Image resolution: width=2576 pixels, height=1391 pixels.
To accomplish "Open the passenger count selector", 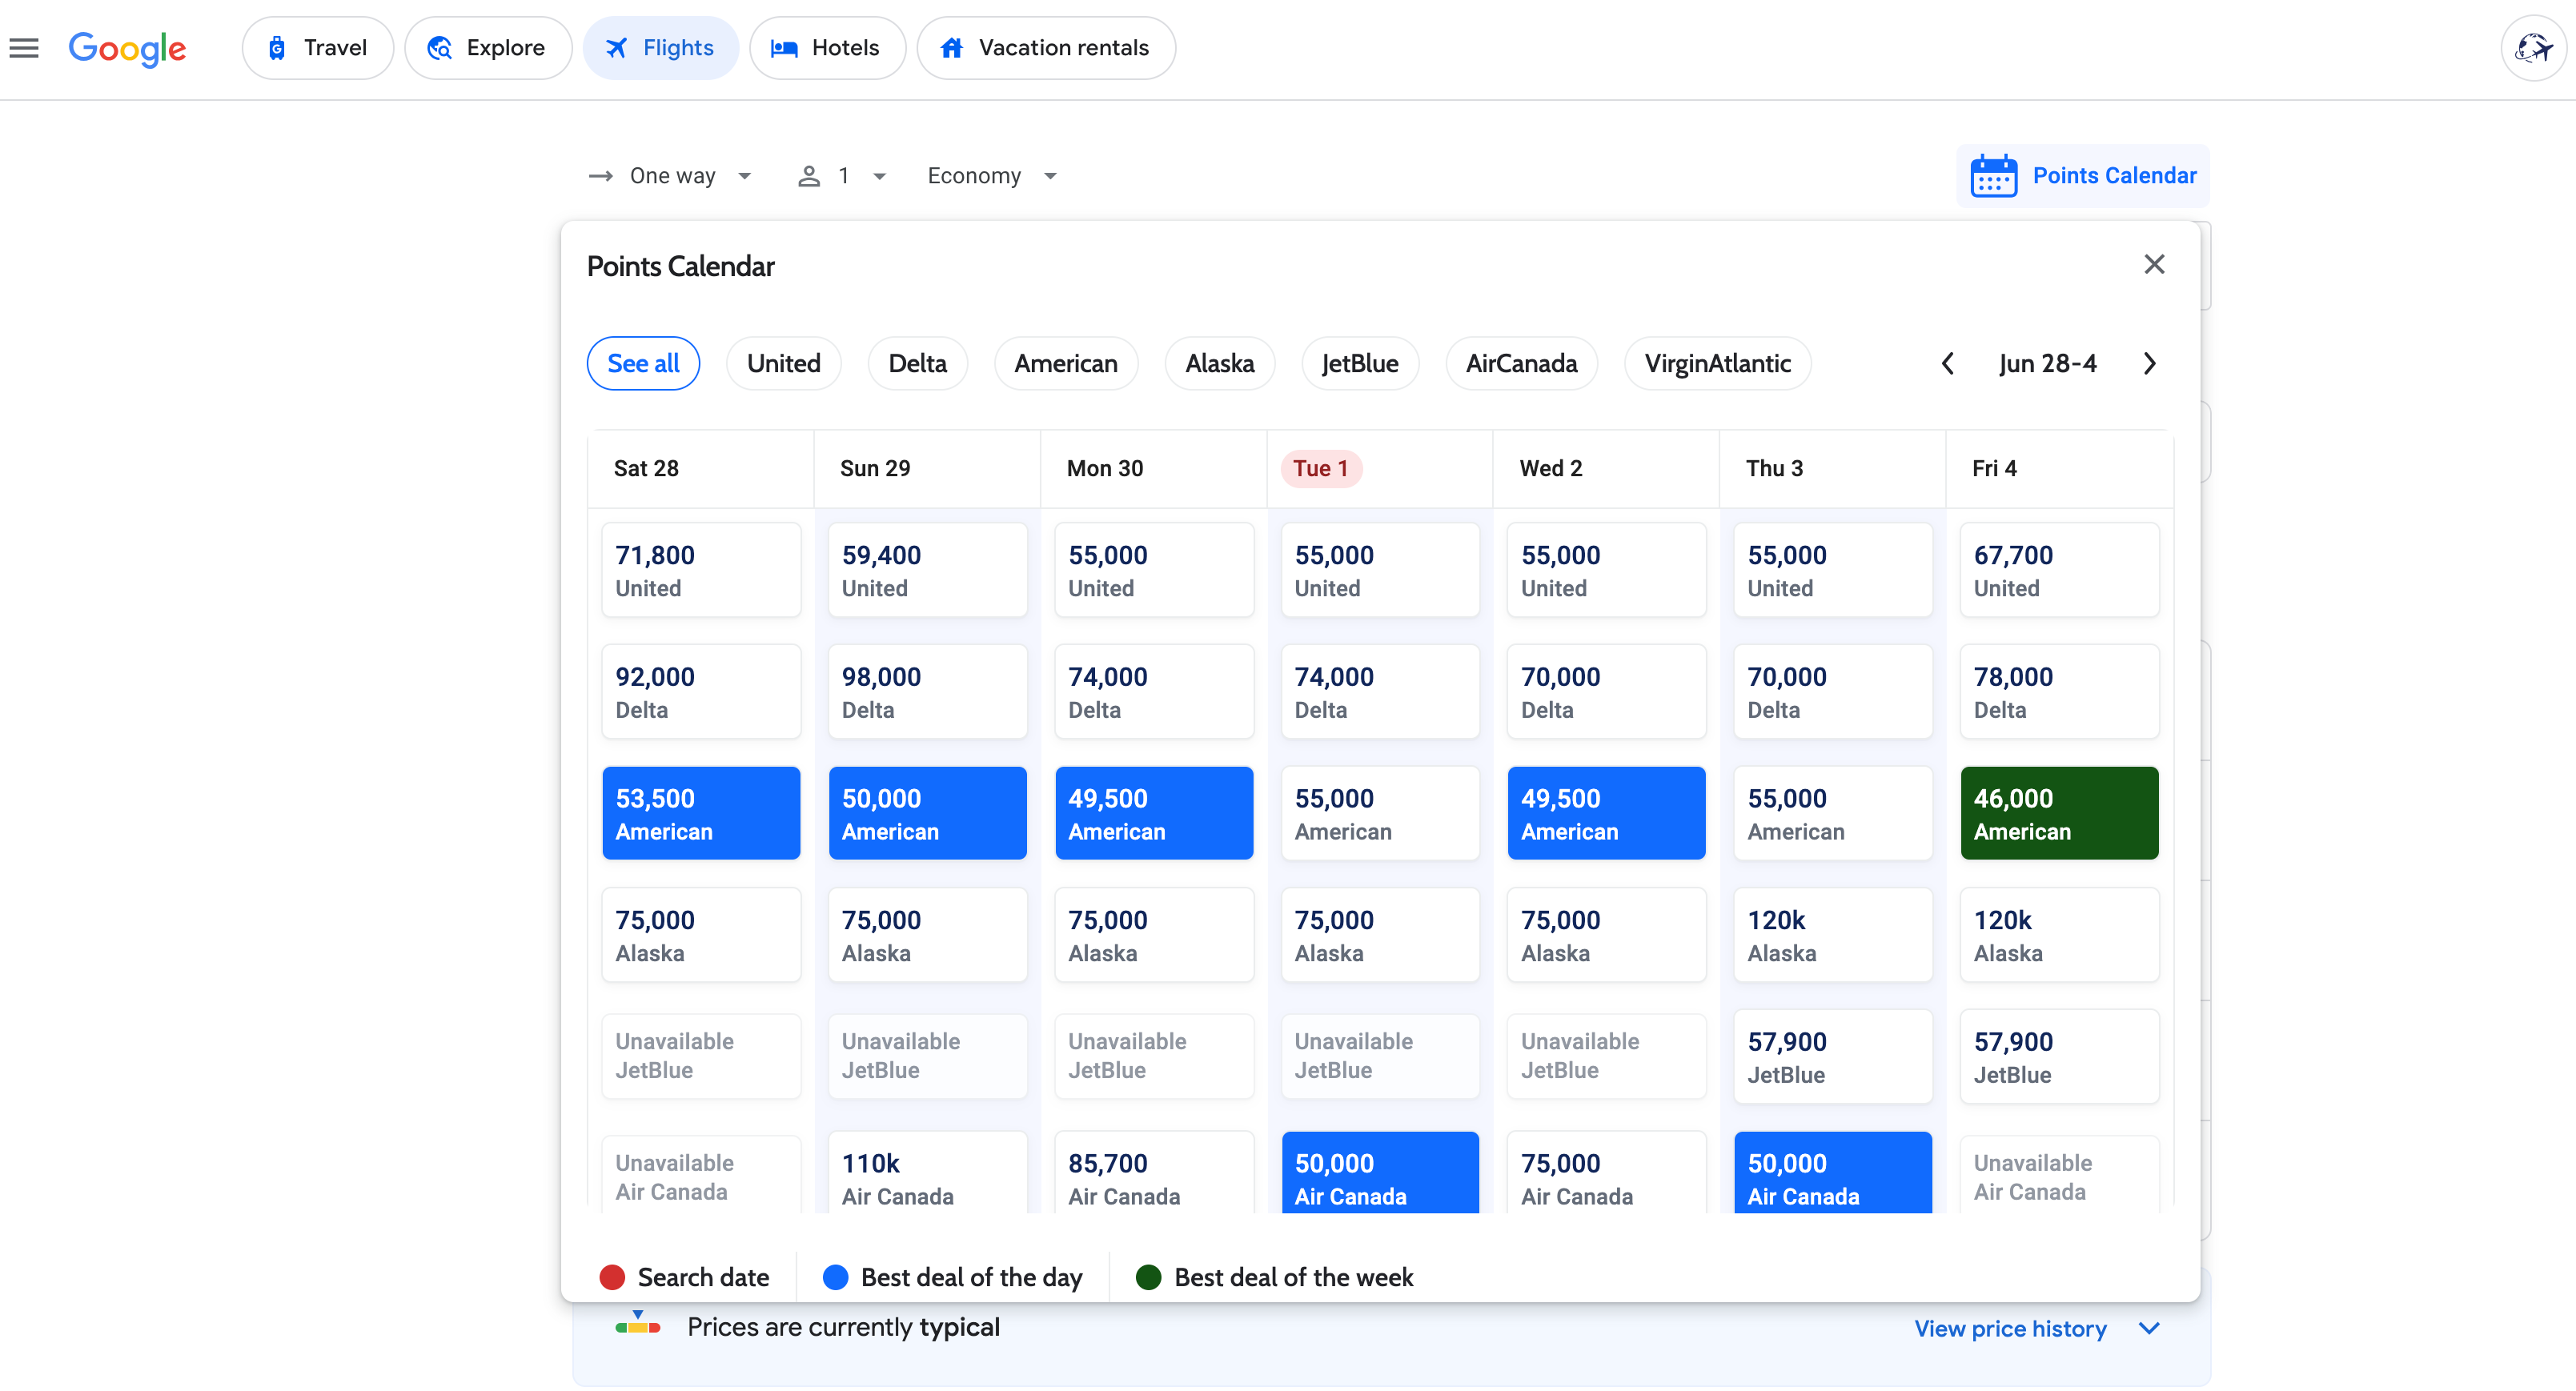I will click(x=841, y=175).
